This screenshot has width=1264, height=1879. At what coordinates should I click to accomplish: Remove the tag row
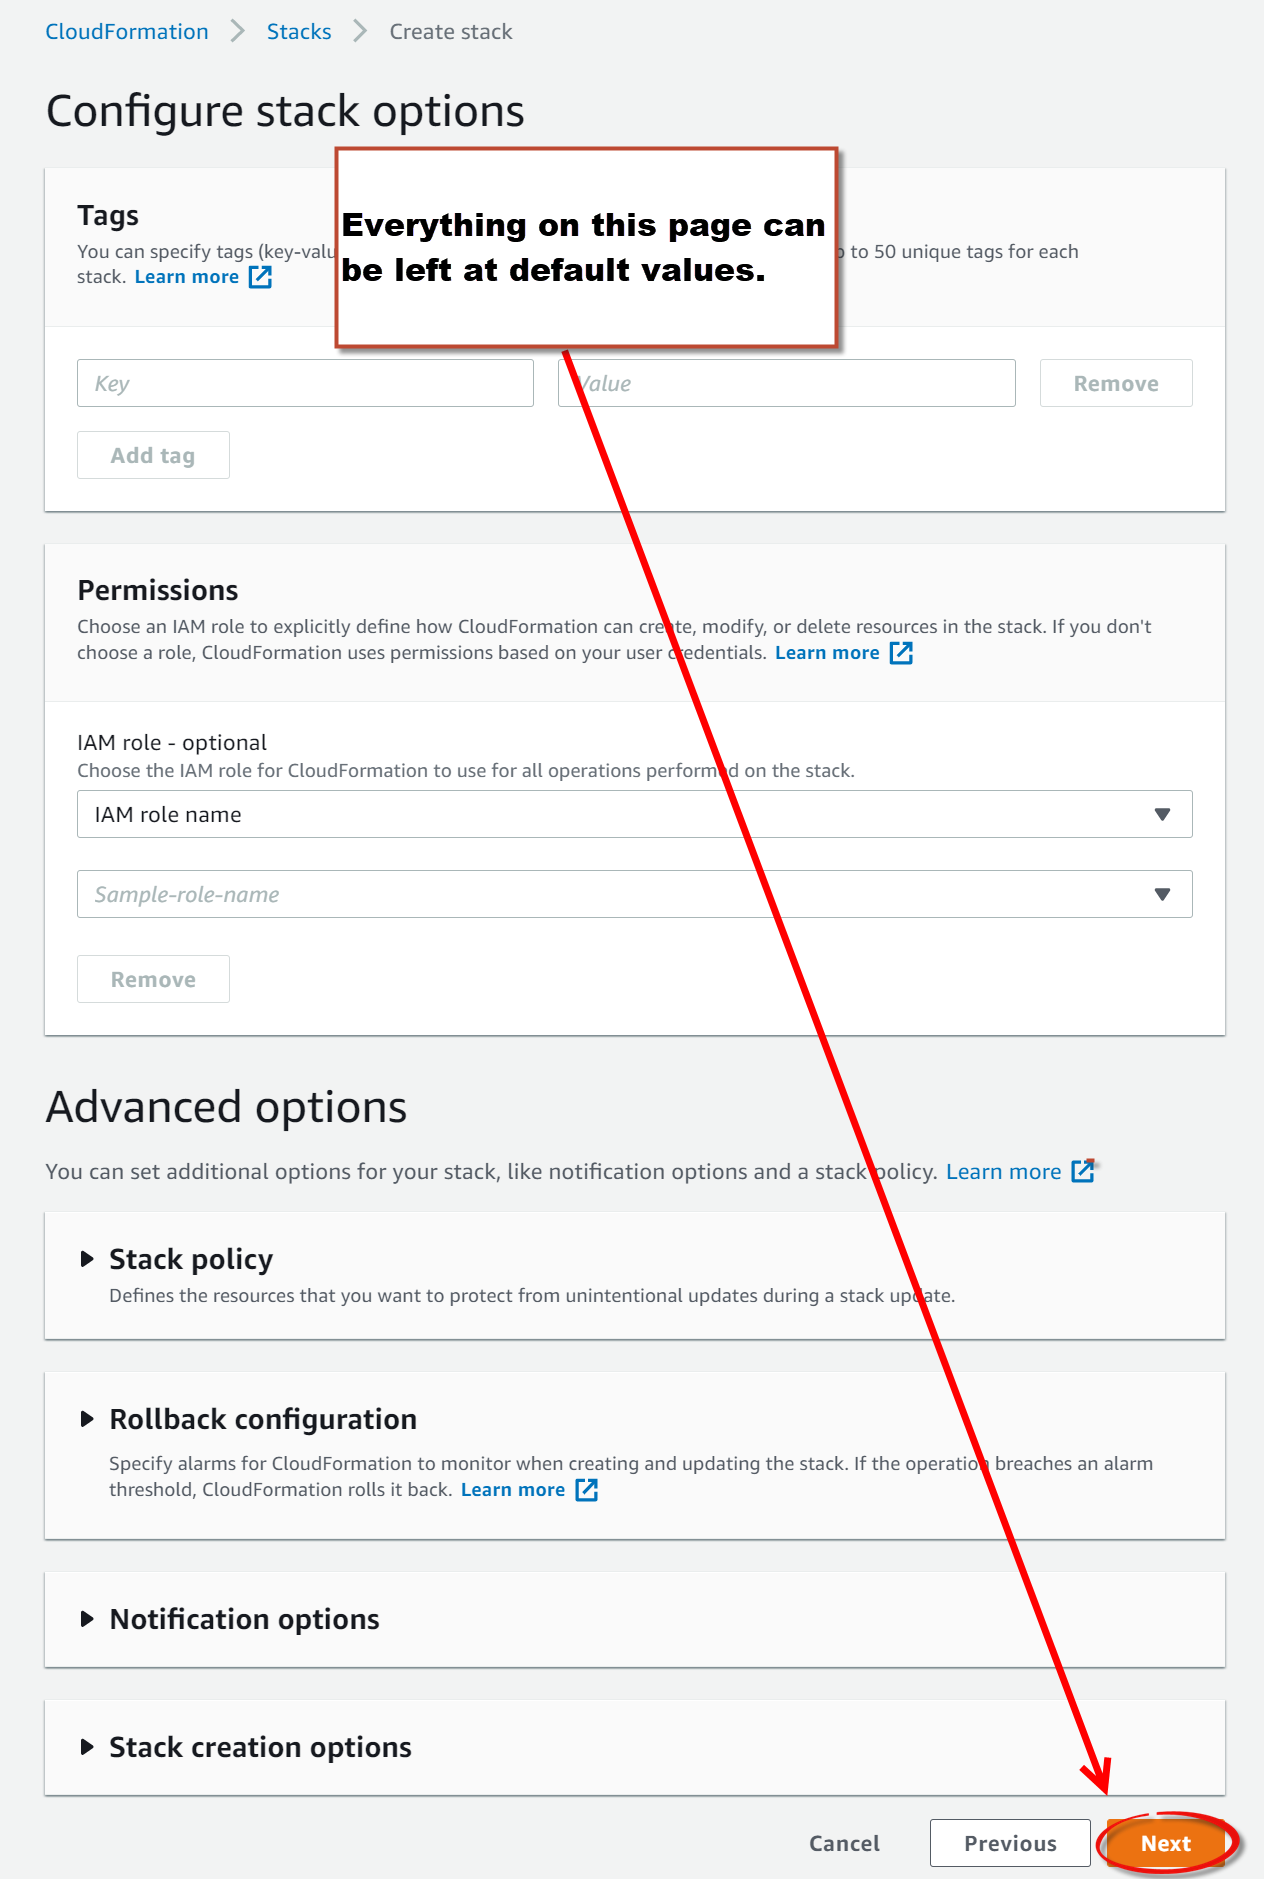tap(1116, 383)
